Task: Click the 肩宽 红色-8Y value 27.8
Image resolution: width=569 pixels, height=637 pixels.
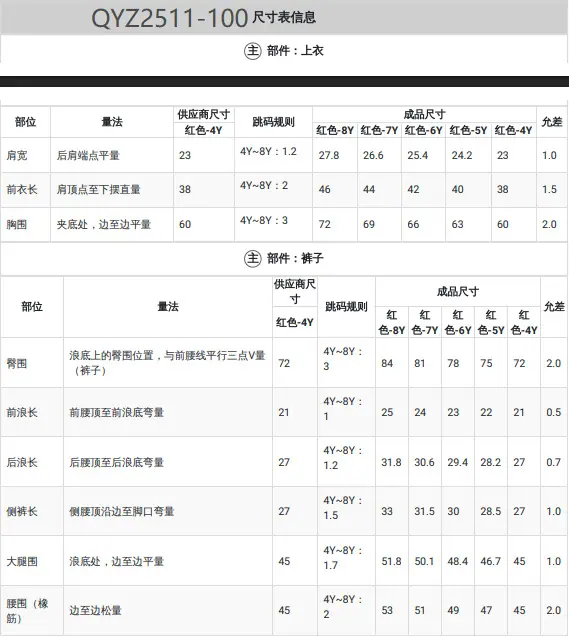Action: [329, 155]
